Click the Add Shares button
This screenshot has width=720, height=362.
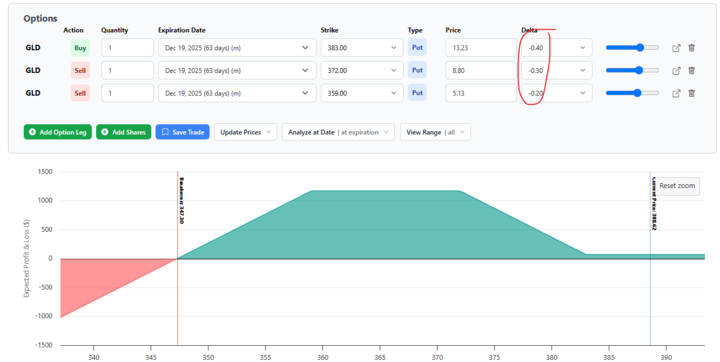(124, 132)
